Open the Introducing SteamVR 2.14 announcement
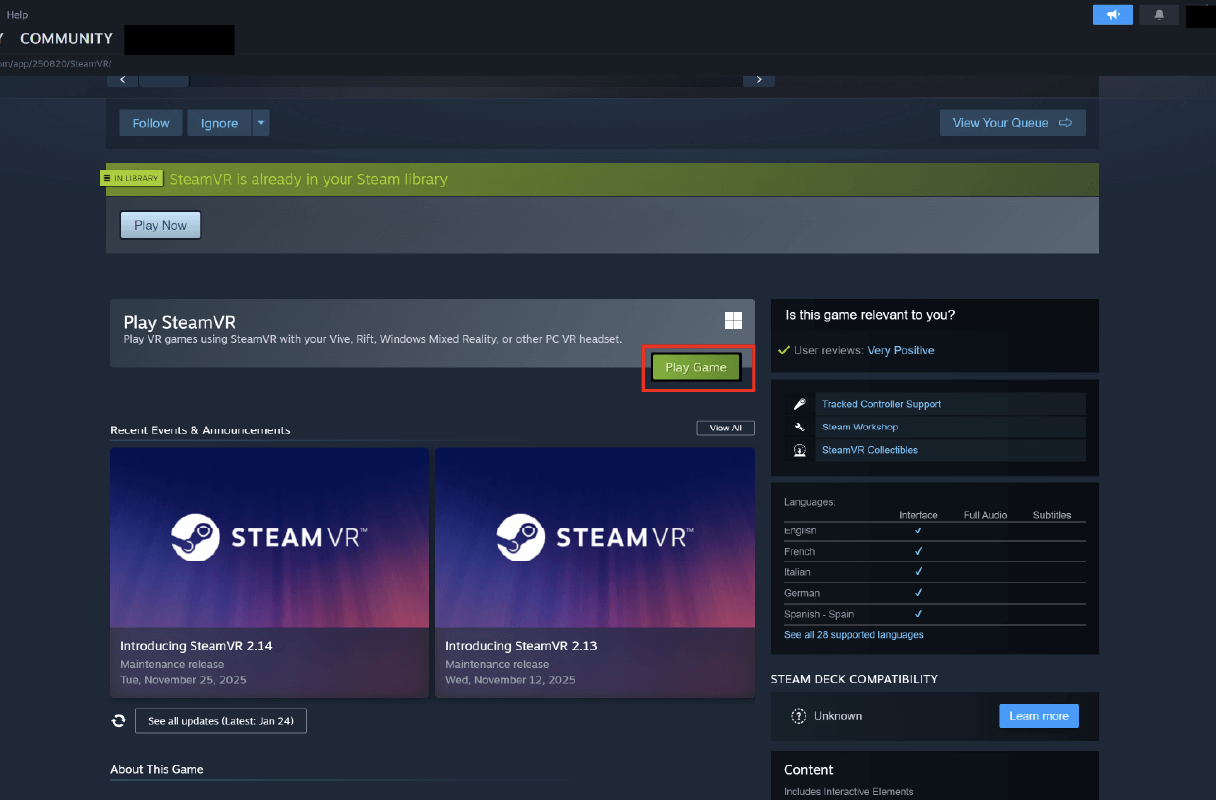 [x=269, y=572]
